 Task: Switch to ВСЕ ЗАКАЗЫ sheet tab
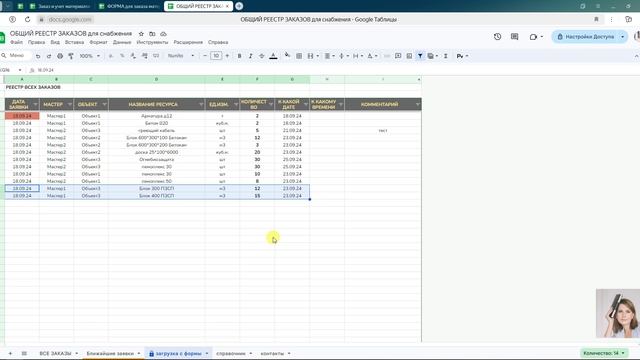56,353
